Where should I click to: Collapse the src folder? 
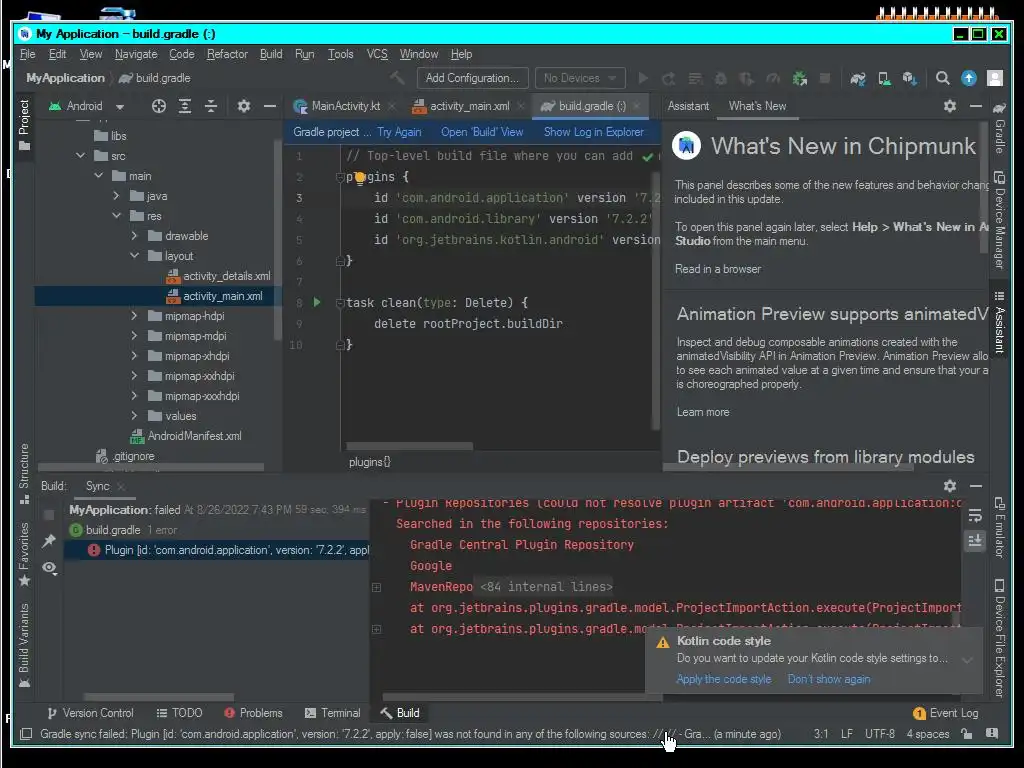[x=80, y=155]
